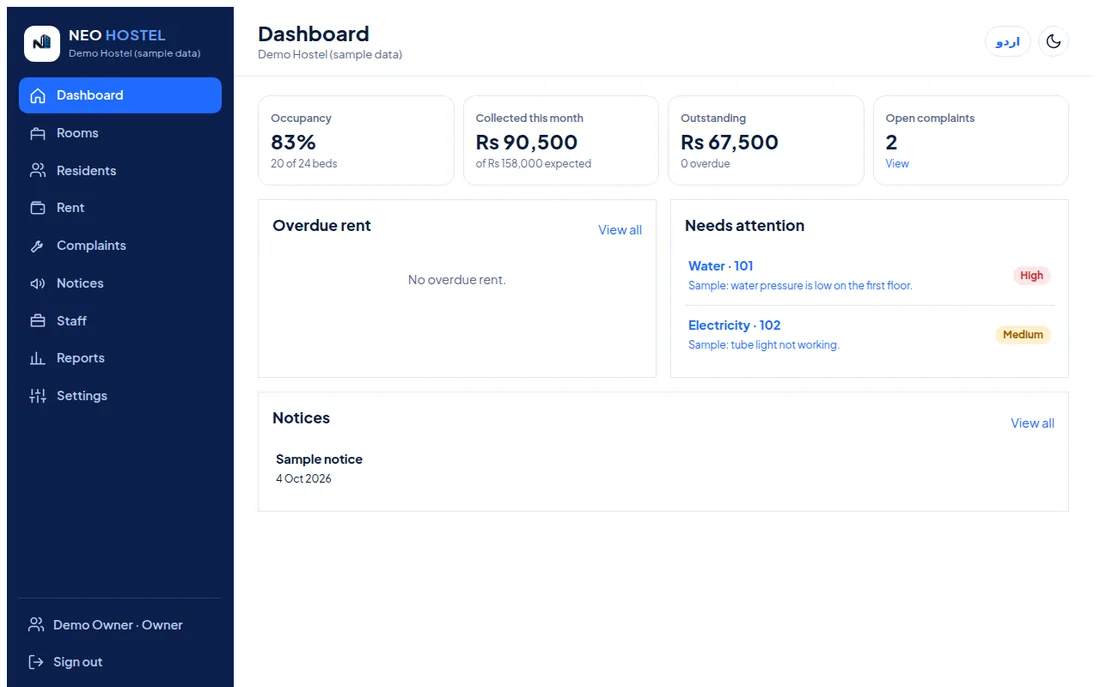
Task: Switch language with the Urdu button
Action: click(x=1007, y=41)
